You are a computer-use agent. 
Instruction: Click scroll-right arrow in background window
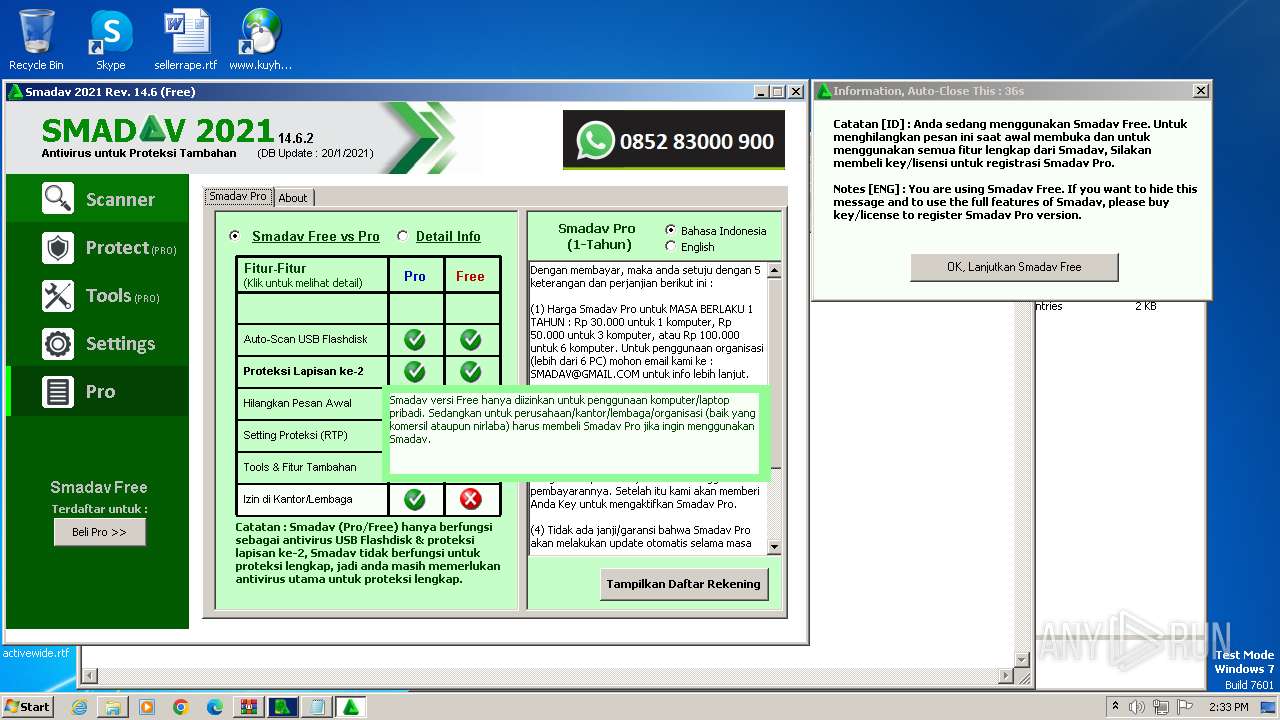(1006, 677)
